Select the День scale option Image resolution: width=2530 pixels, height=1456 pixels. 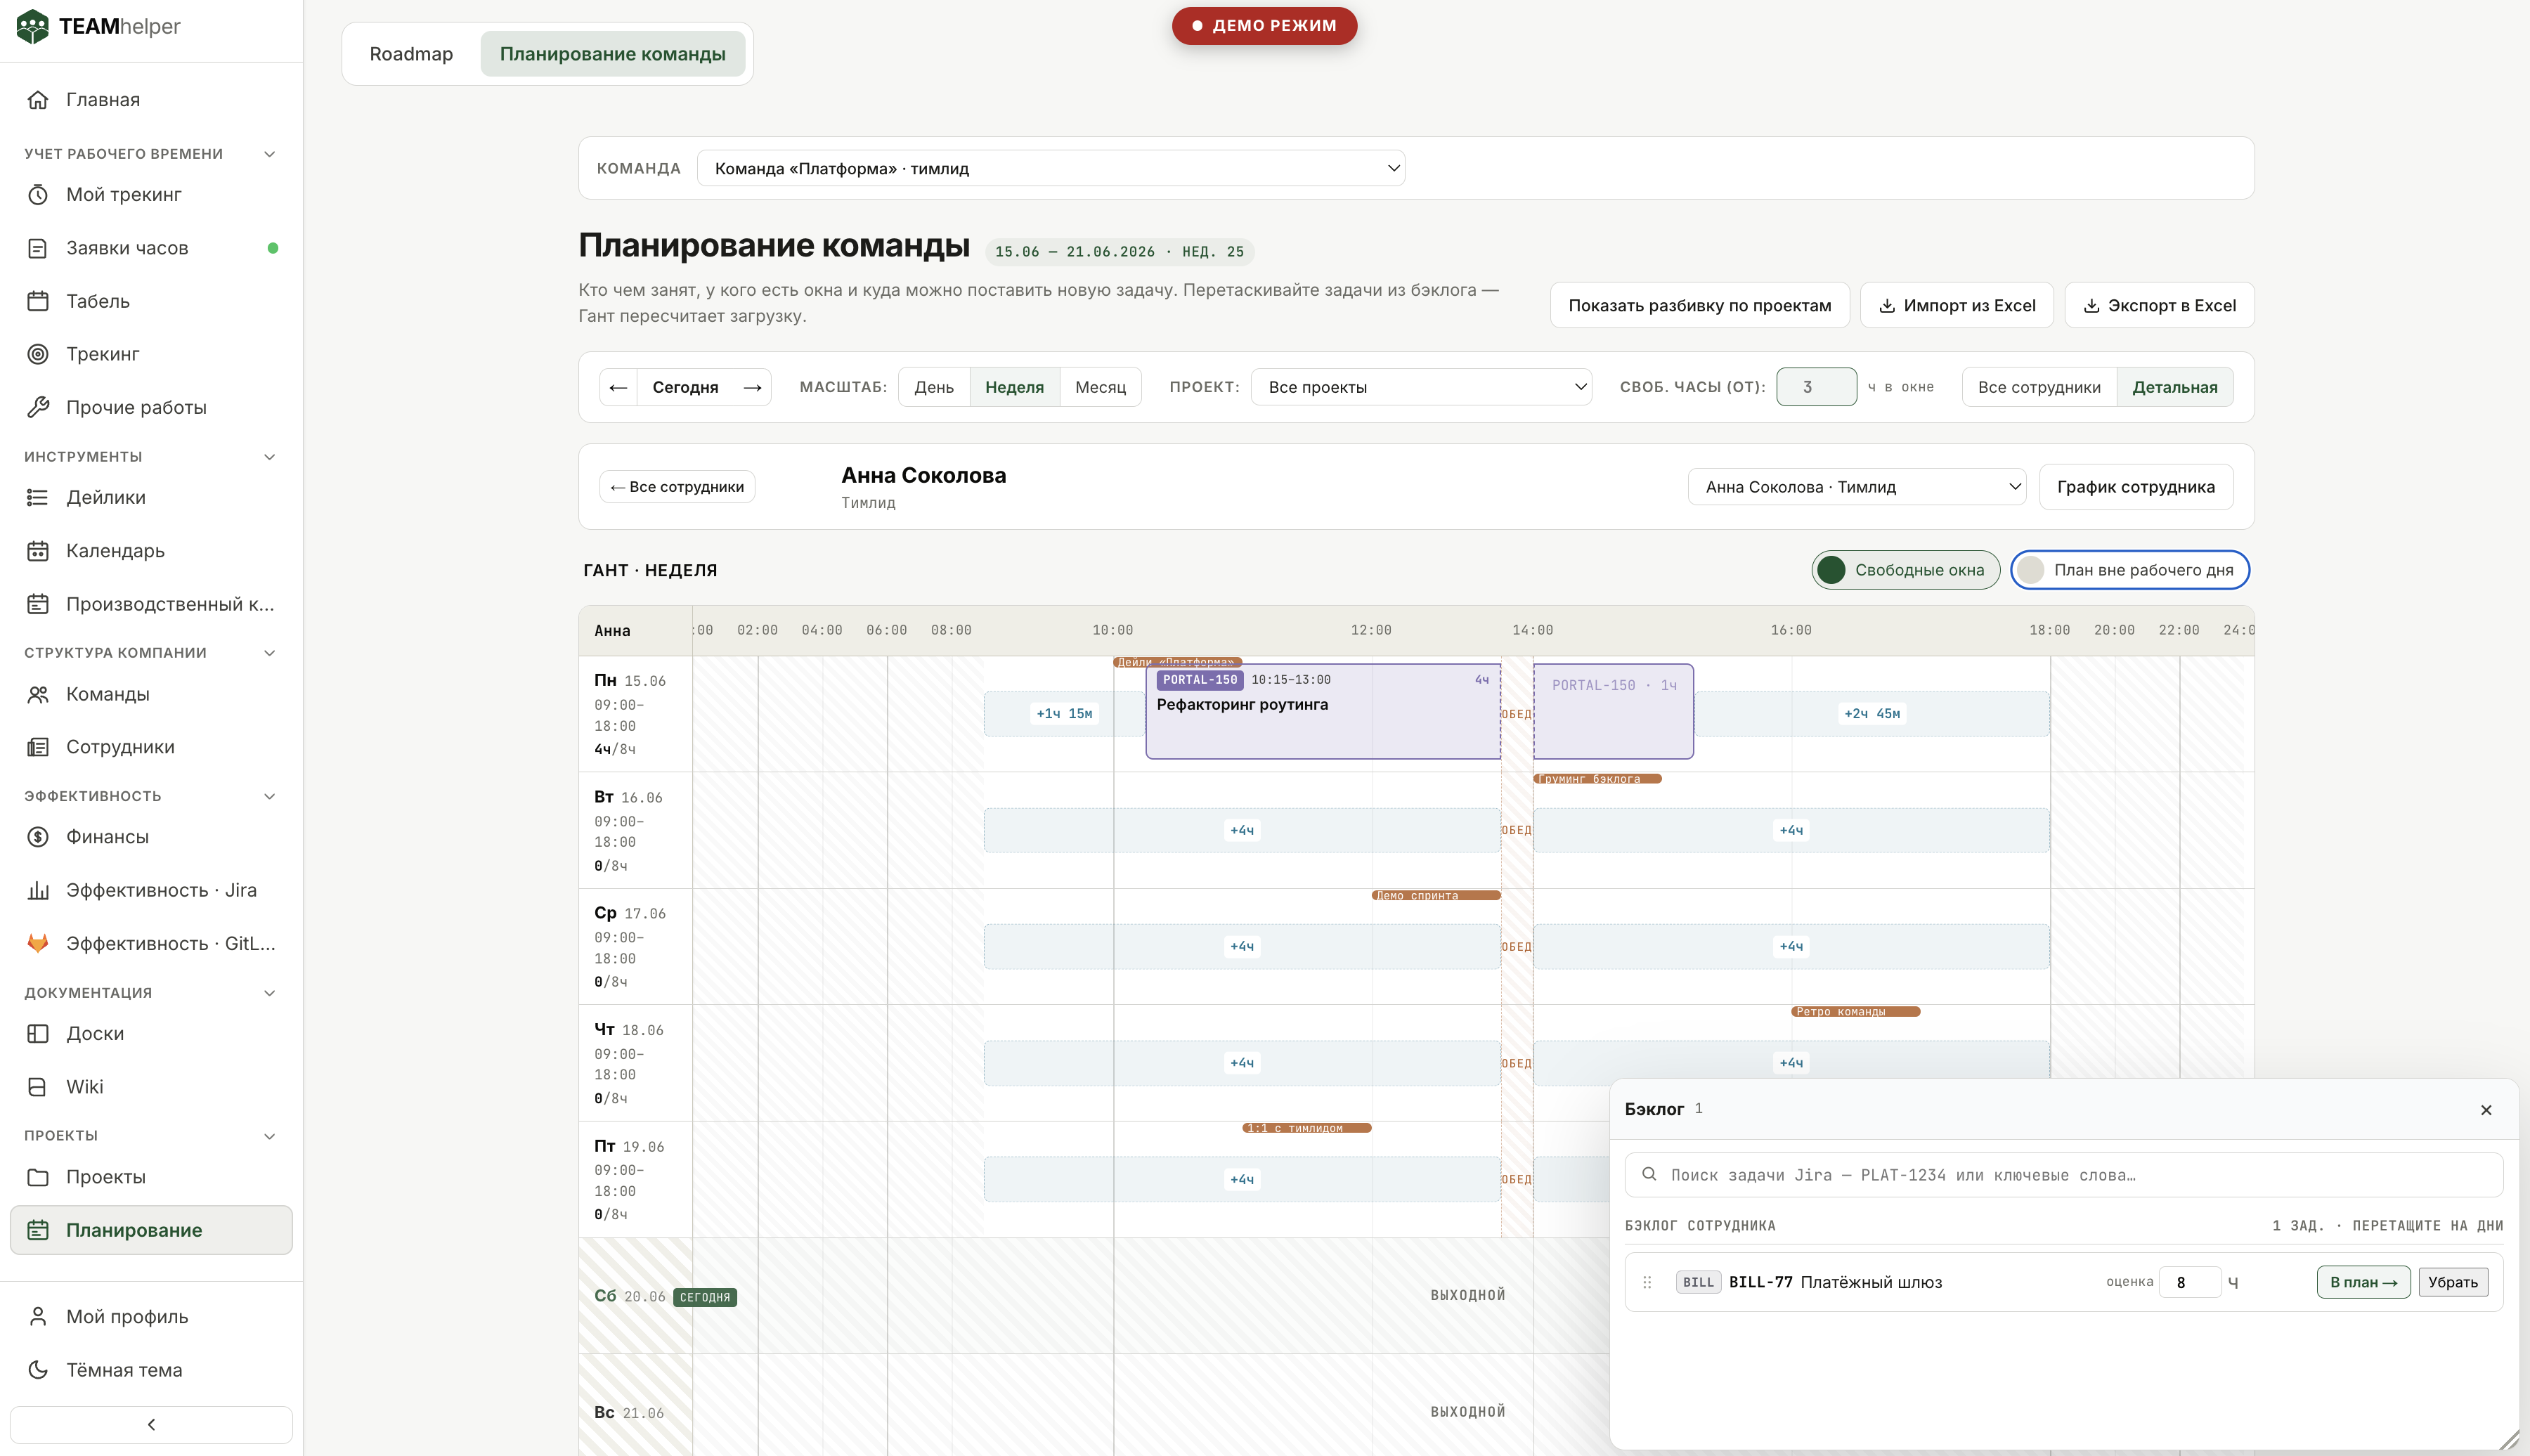tap(934, 387)
